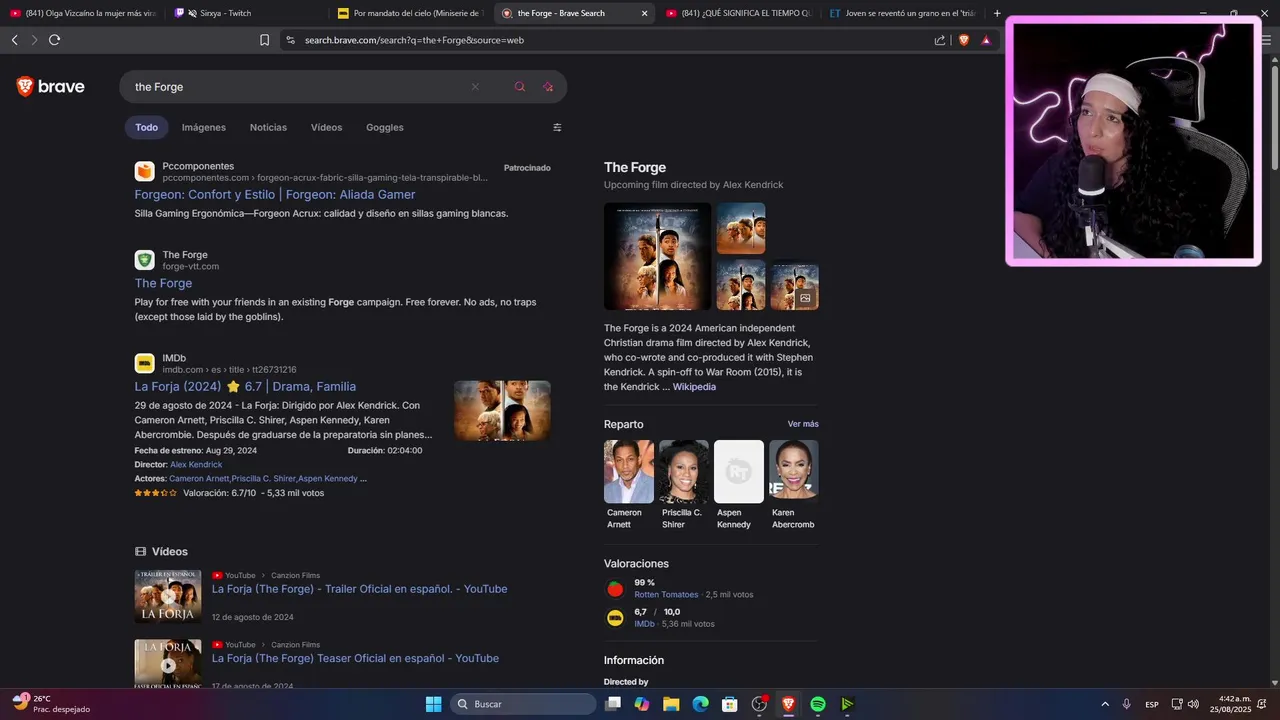Click Karen Abercrombie cast photo
This screenshot has width=1280, height=720.
794,469
